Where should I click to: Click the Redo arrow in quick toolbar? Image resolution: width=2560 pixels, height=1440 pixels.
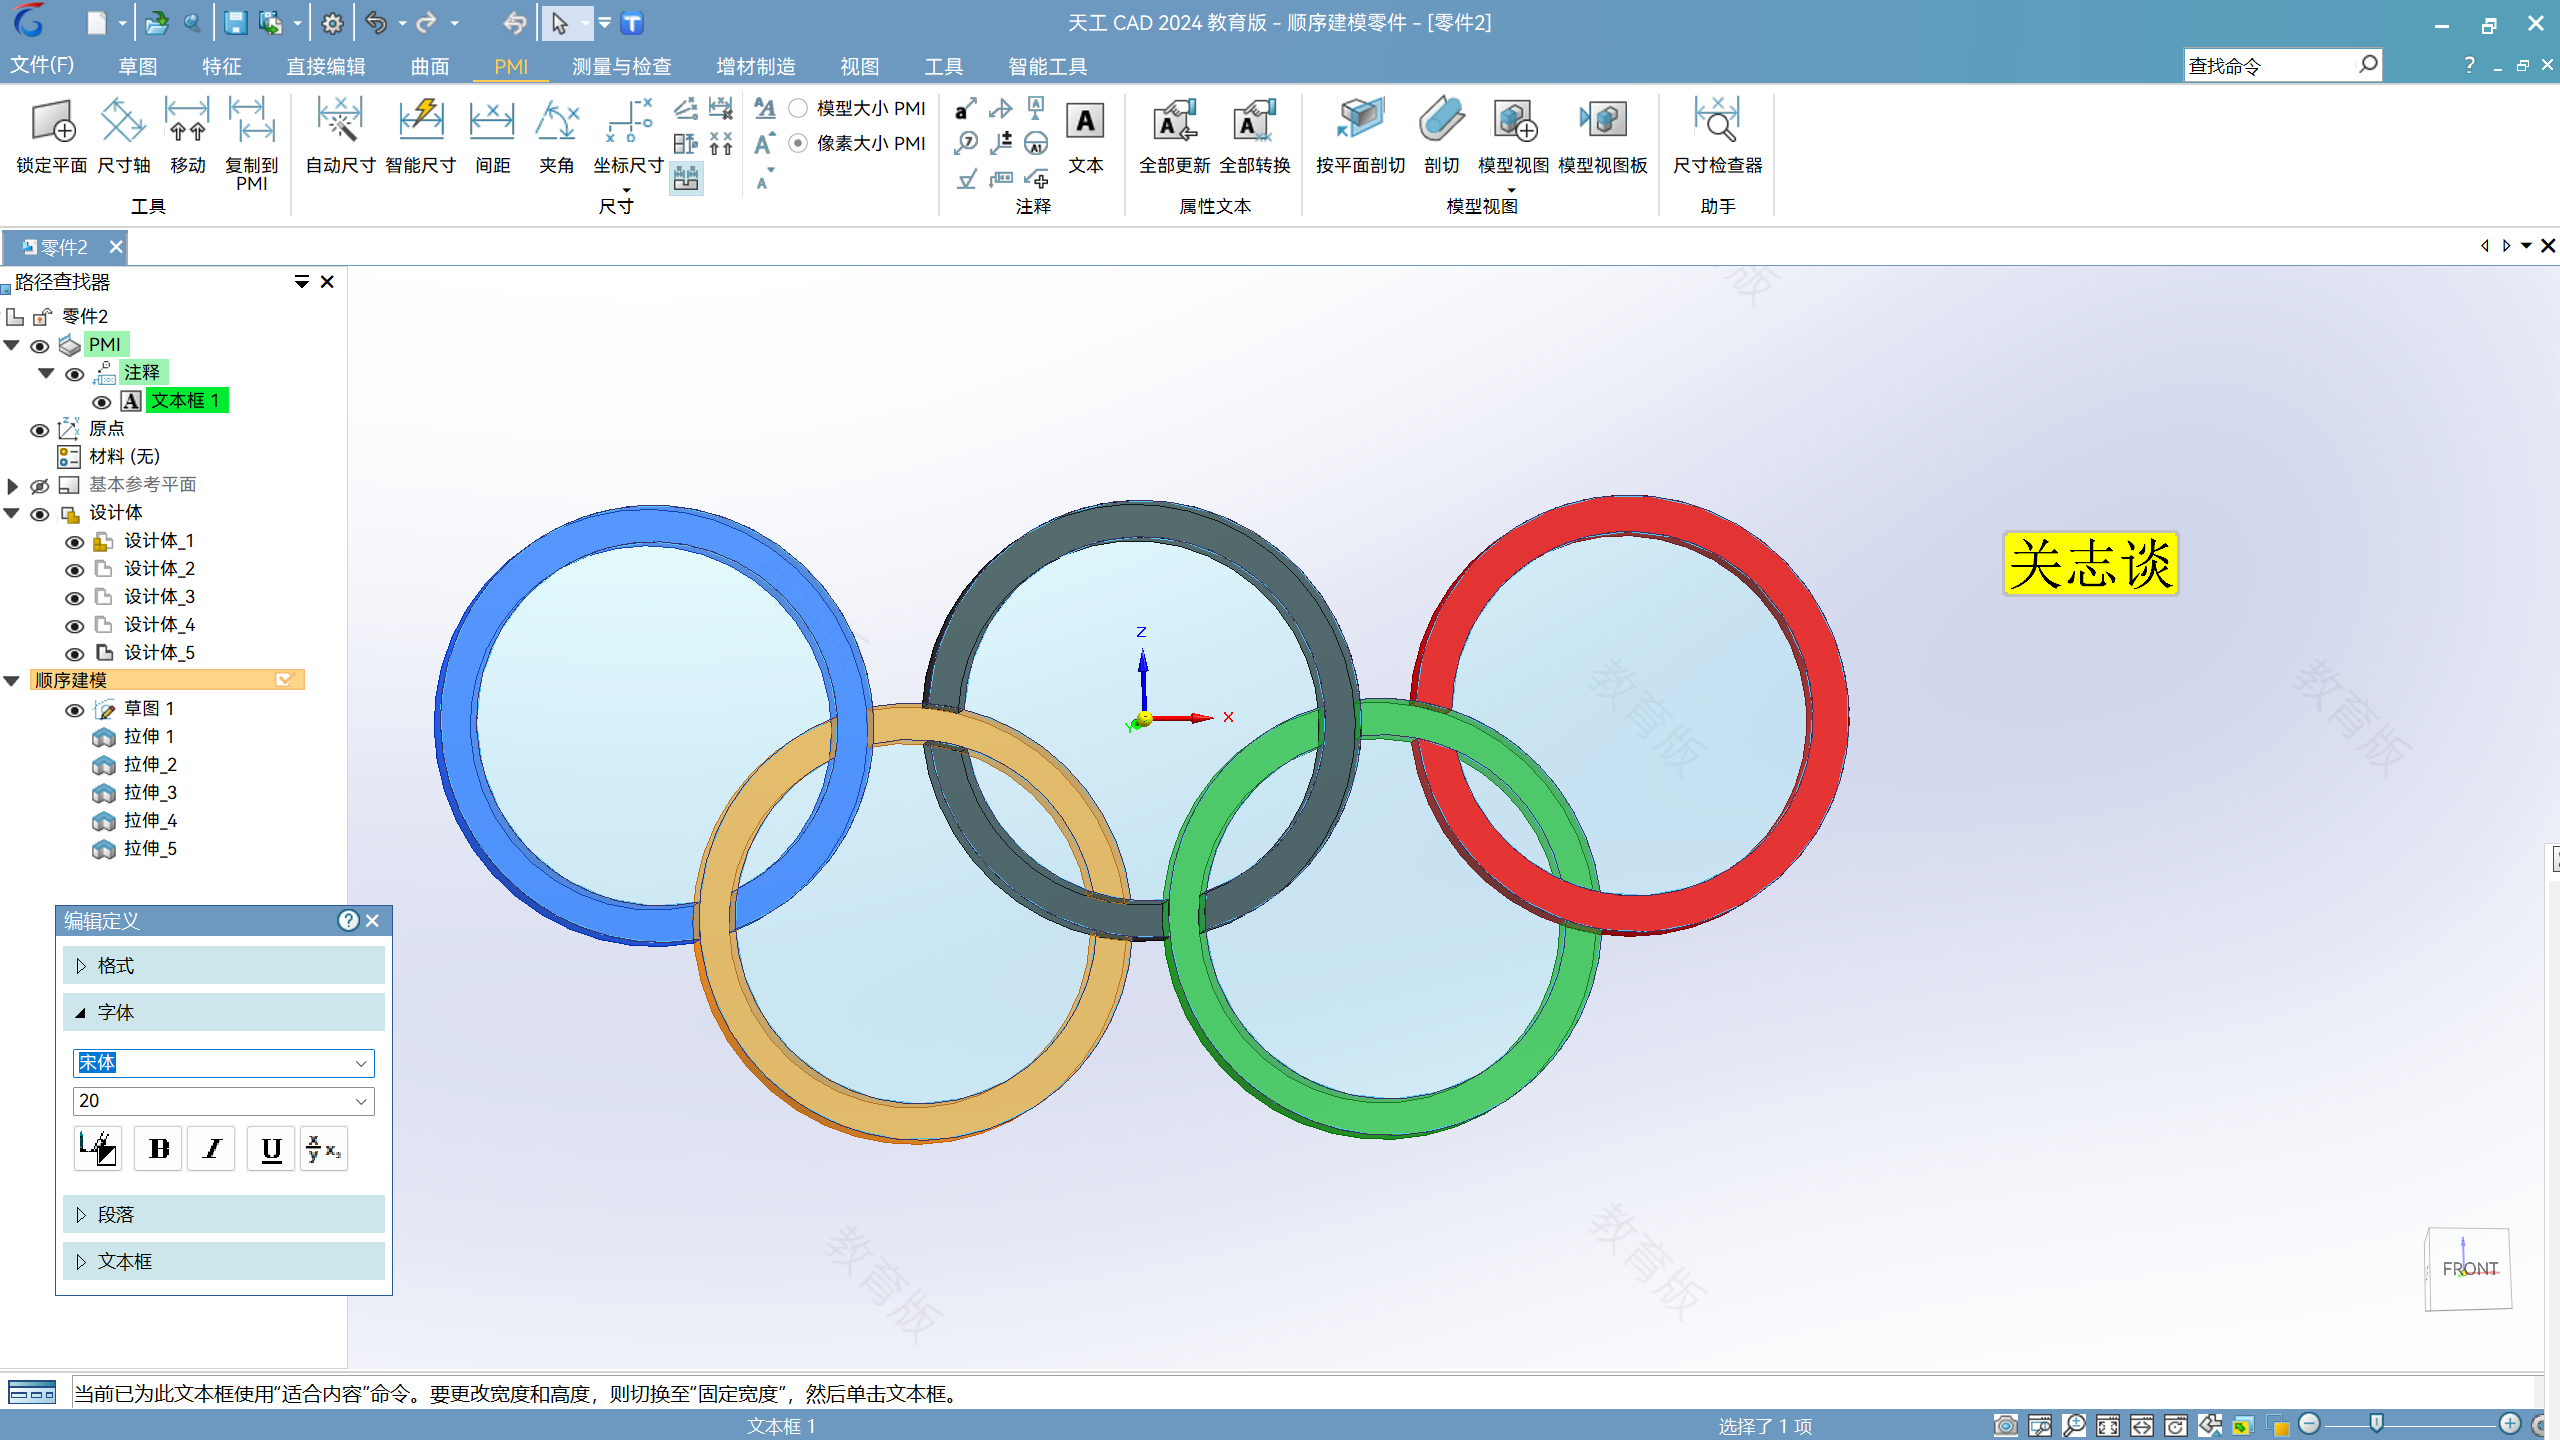tap(427, 23)
